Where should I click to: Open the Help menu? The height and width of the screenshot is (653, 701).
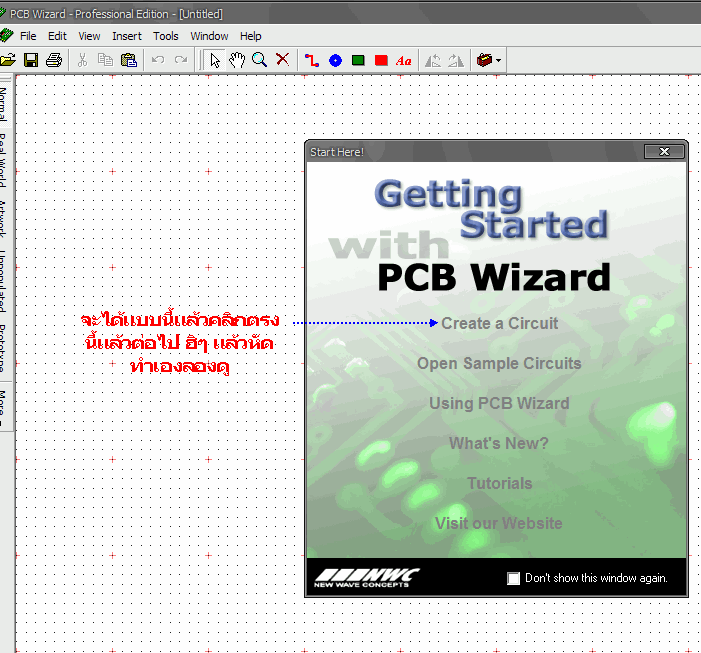click(x=251, y=36)
